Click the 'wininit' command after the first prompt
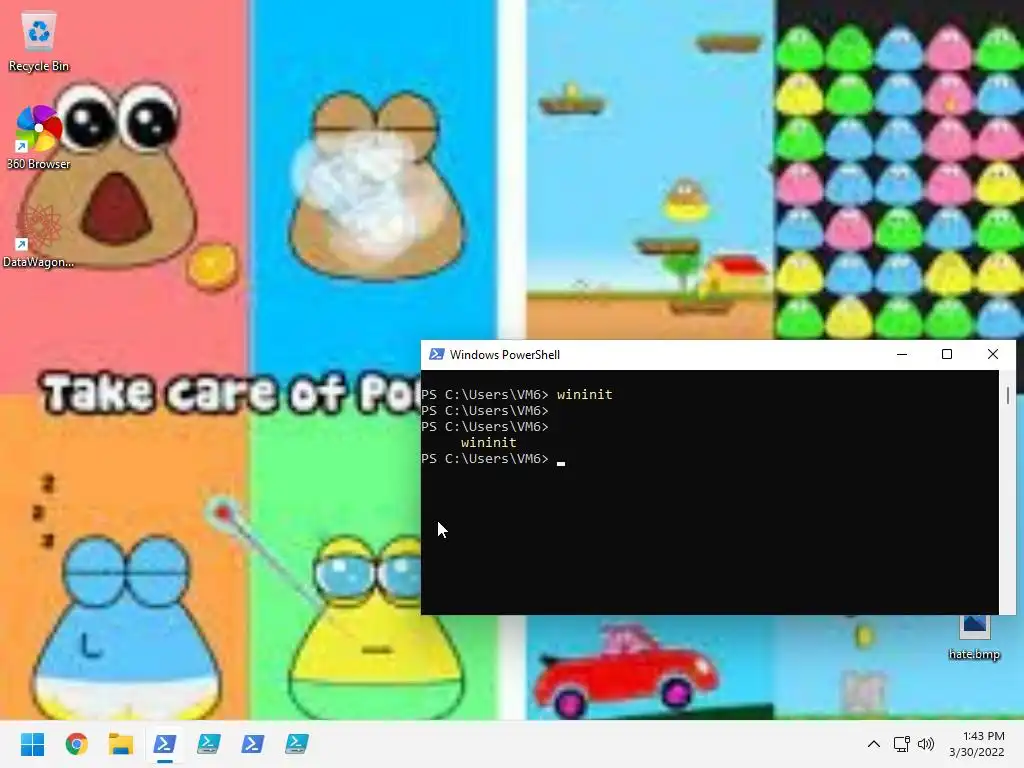 pos(584,394)
